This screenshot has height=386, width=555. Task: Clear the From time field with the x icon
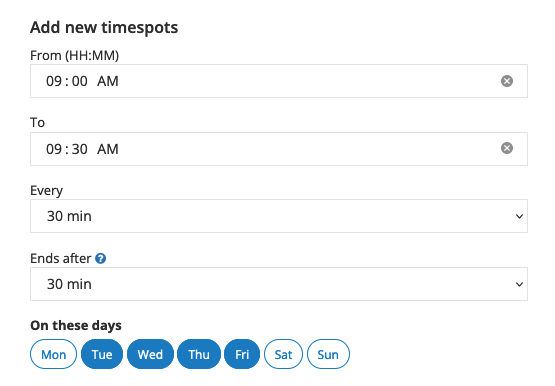(x=507, y=81)
